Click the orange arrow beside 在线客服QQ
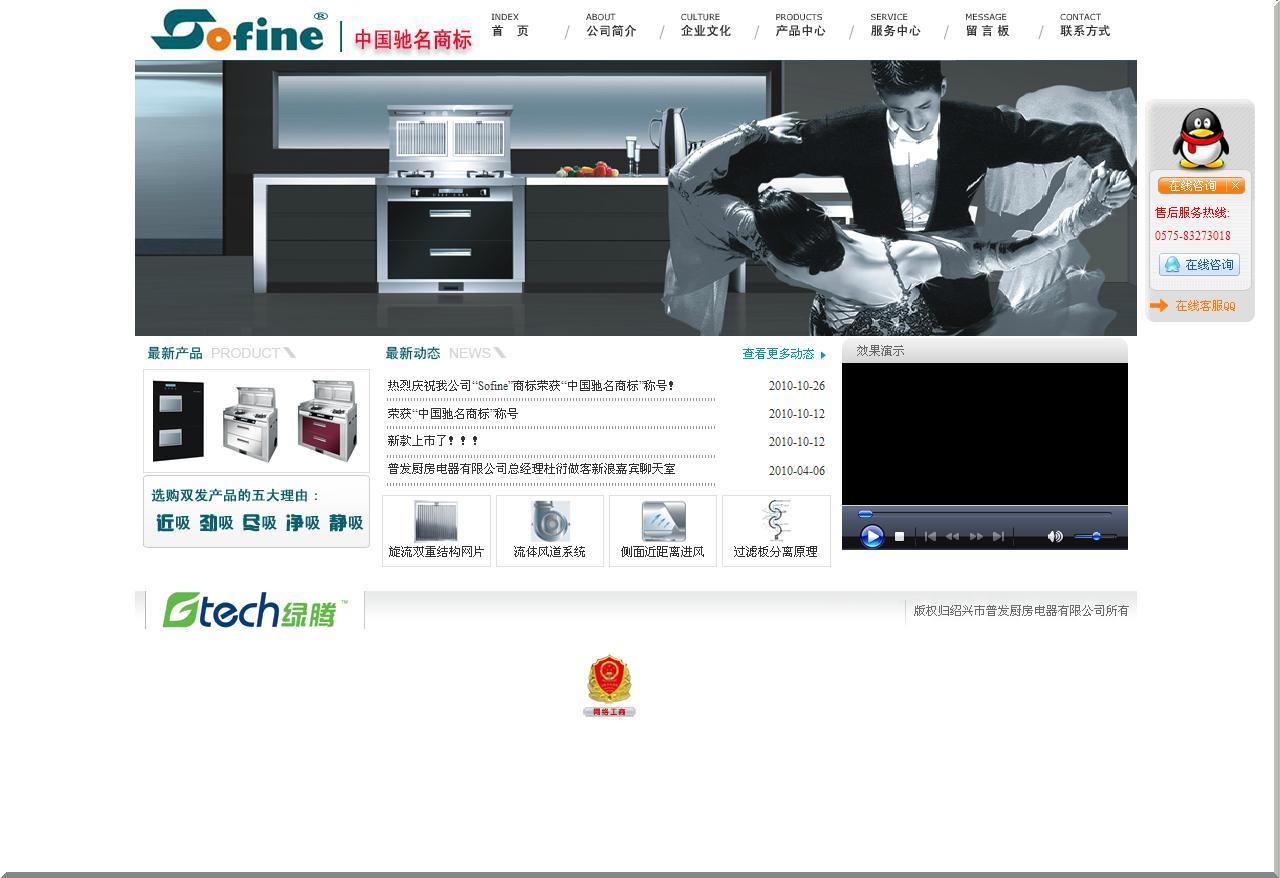 click(1159, 306)
